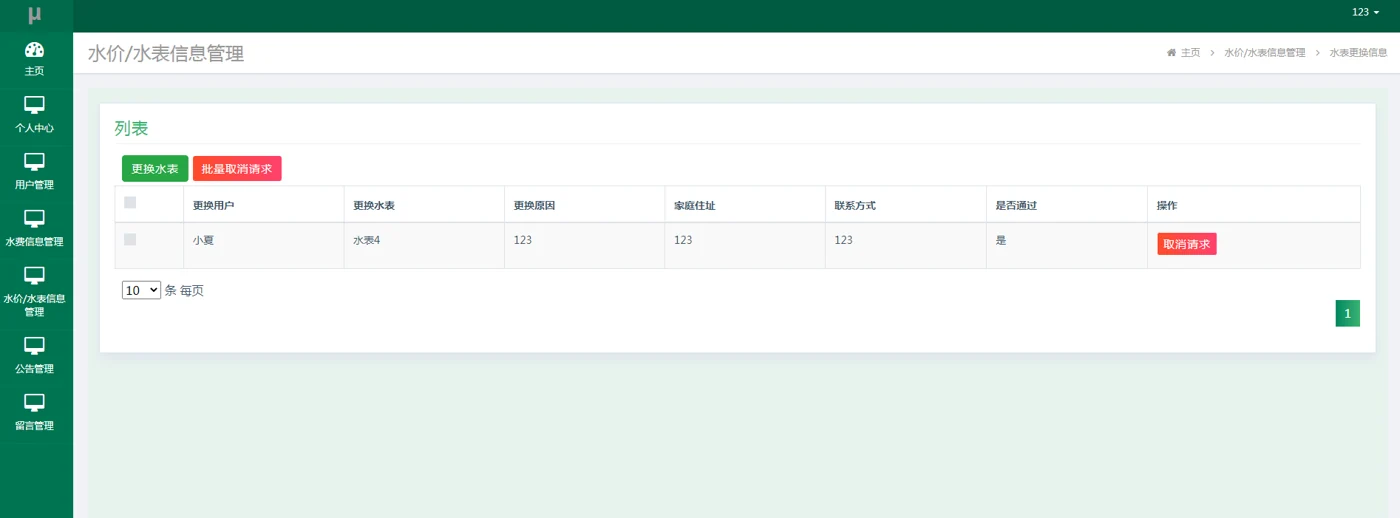Open the 10 条 每页 page-size dropdown
This screenshot has width=1400, height=518.
coord(141,290)
